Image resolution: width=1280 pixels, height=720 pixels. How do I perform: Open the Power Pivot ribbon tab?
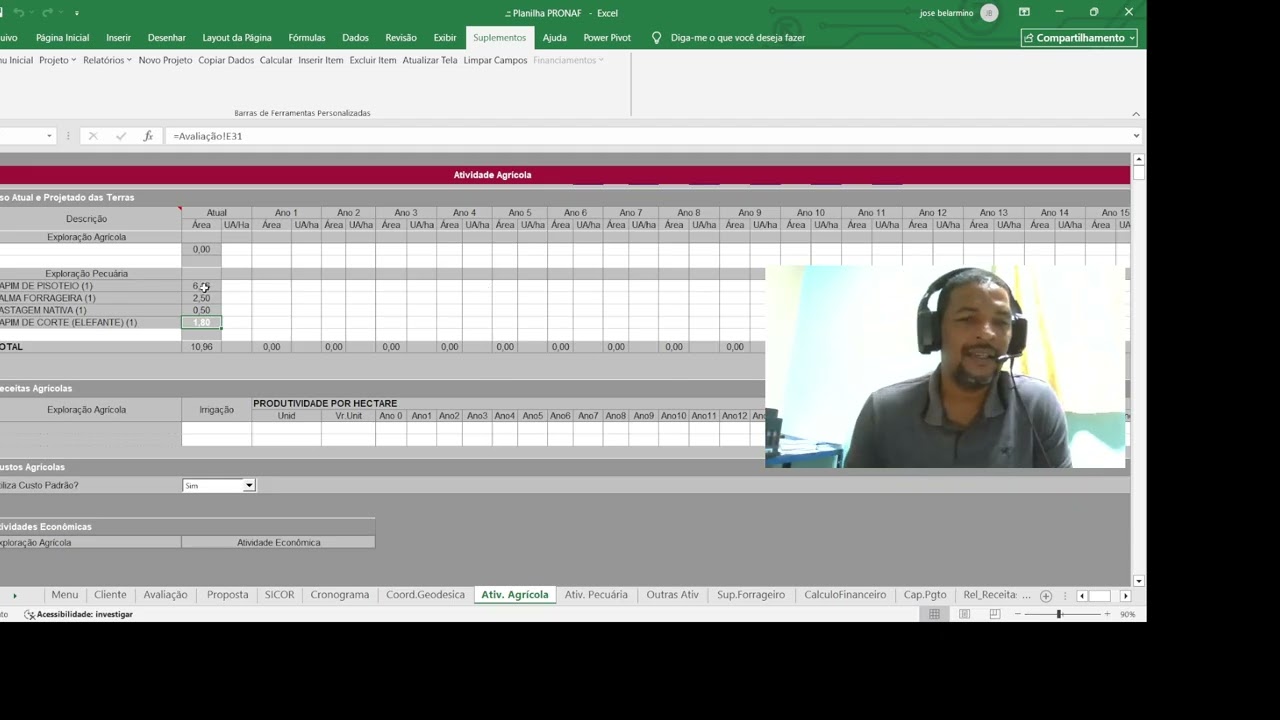(607, 38)
